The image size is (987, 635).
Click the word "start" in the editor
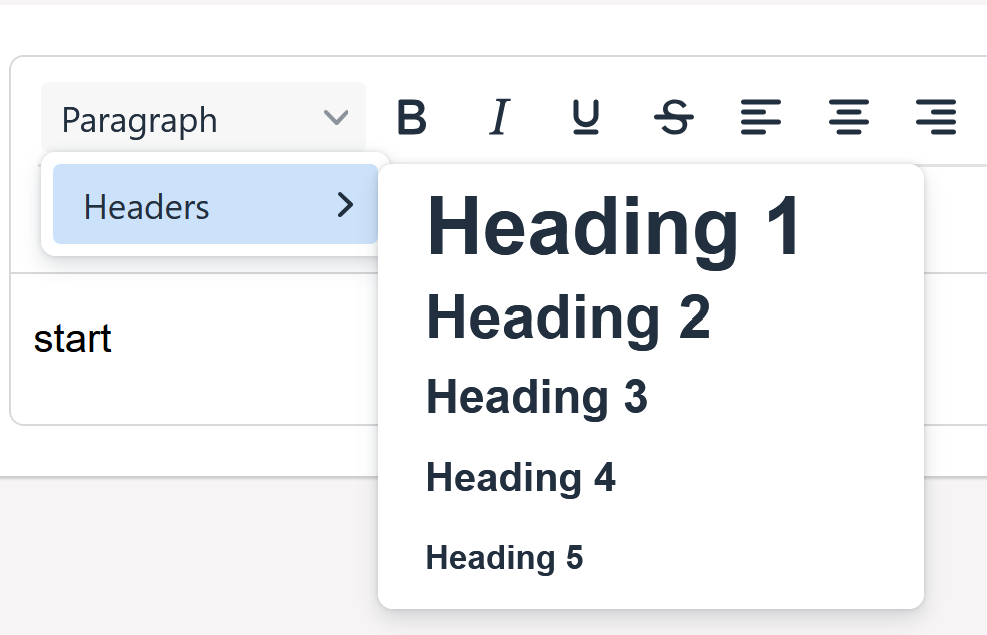[x=73, y=339]
